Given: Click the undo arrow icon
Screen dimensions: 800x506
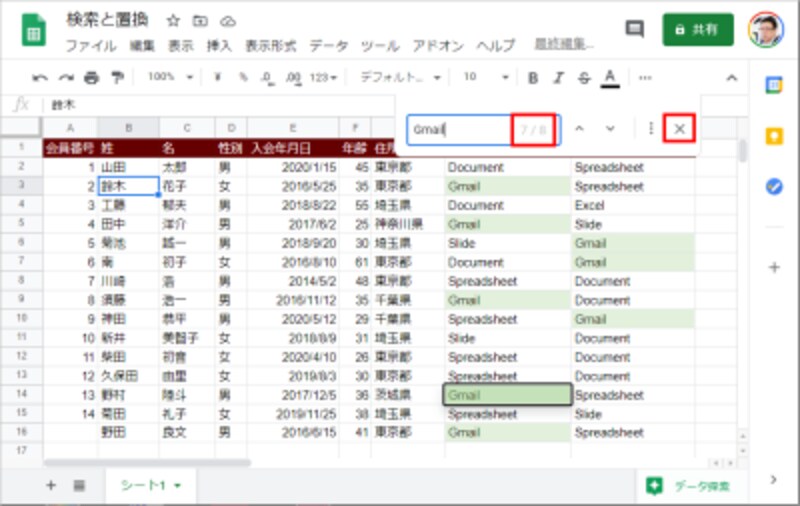Looking at the screenshot, I should pyautogui.click(x=40, y=78).
